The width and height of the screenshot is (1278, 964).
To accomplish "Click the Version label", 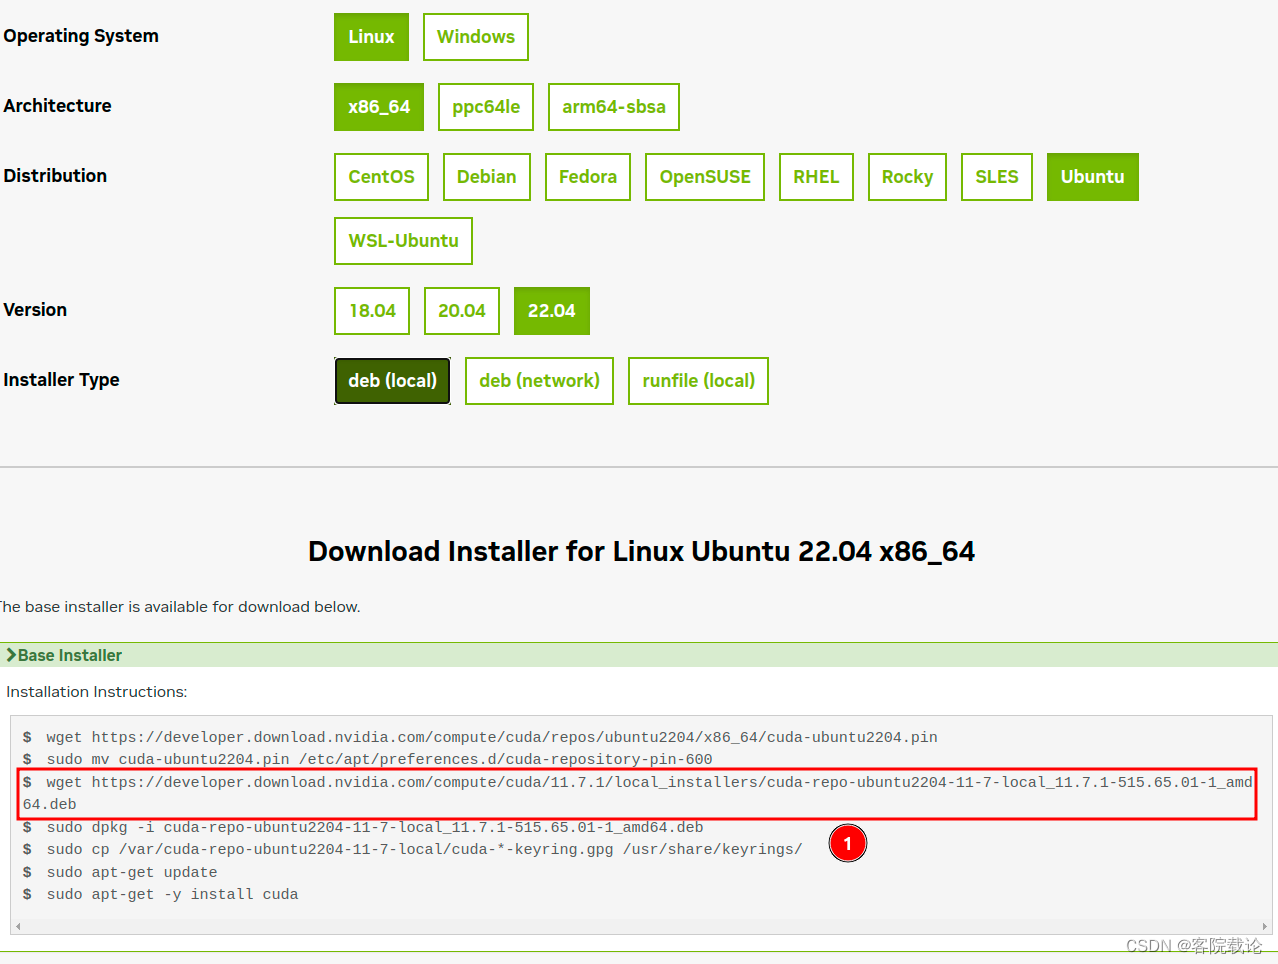I will click(x=35, y=310).
